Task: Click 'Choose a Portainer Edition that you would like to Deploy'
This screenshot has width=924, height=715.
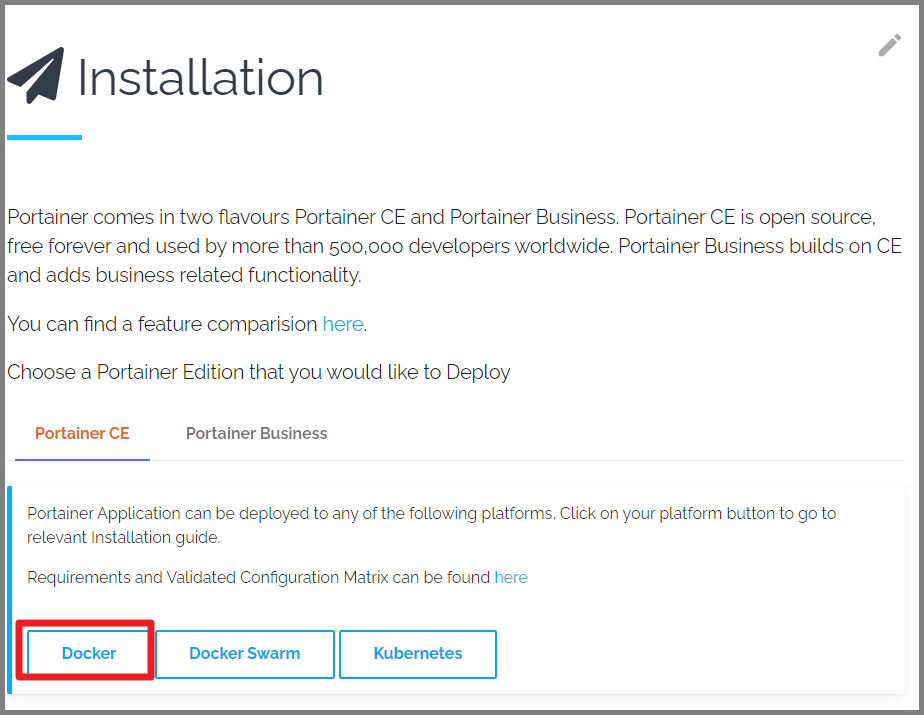Action: click(259, 373)
